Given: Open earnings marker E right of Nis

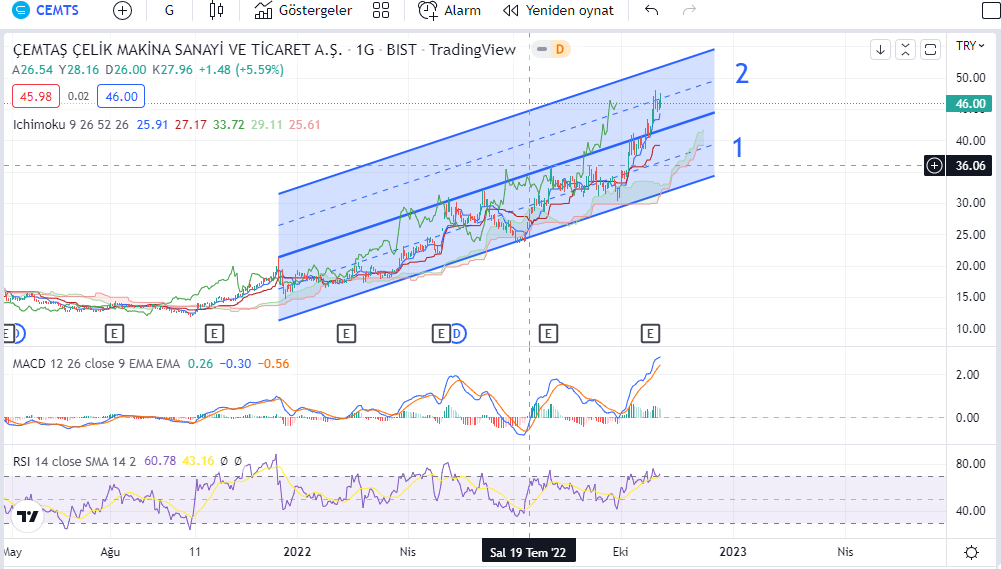Looking at the screenshot, I should [x=440, y=333].
